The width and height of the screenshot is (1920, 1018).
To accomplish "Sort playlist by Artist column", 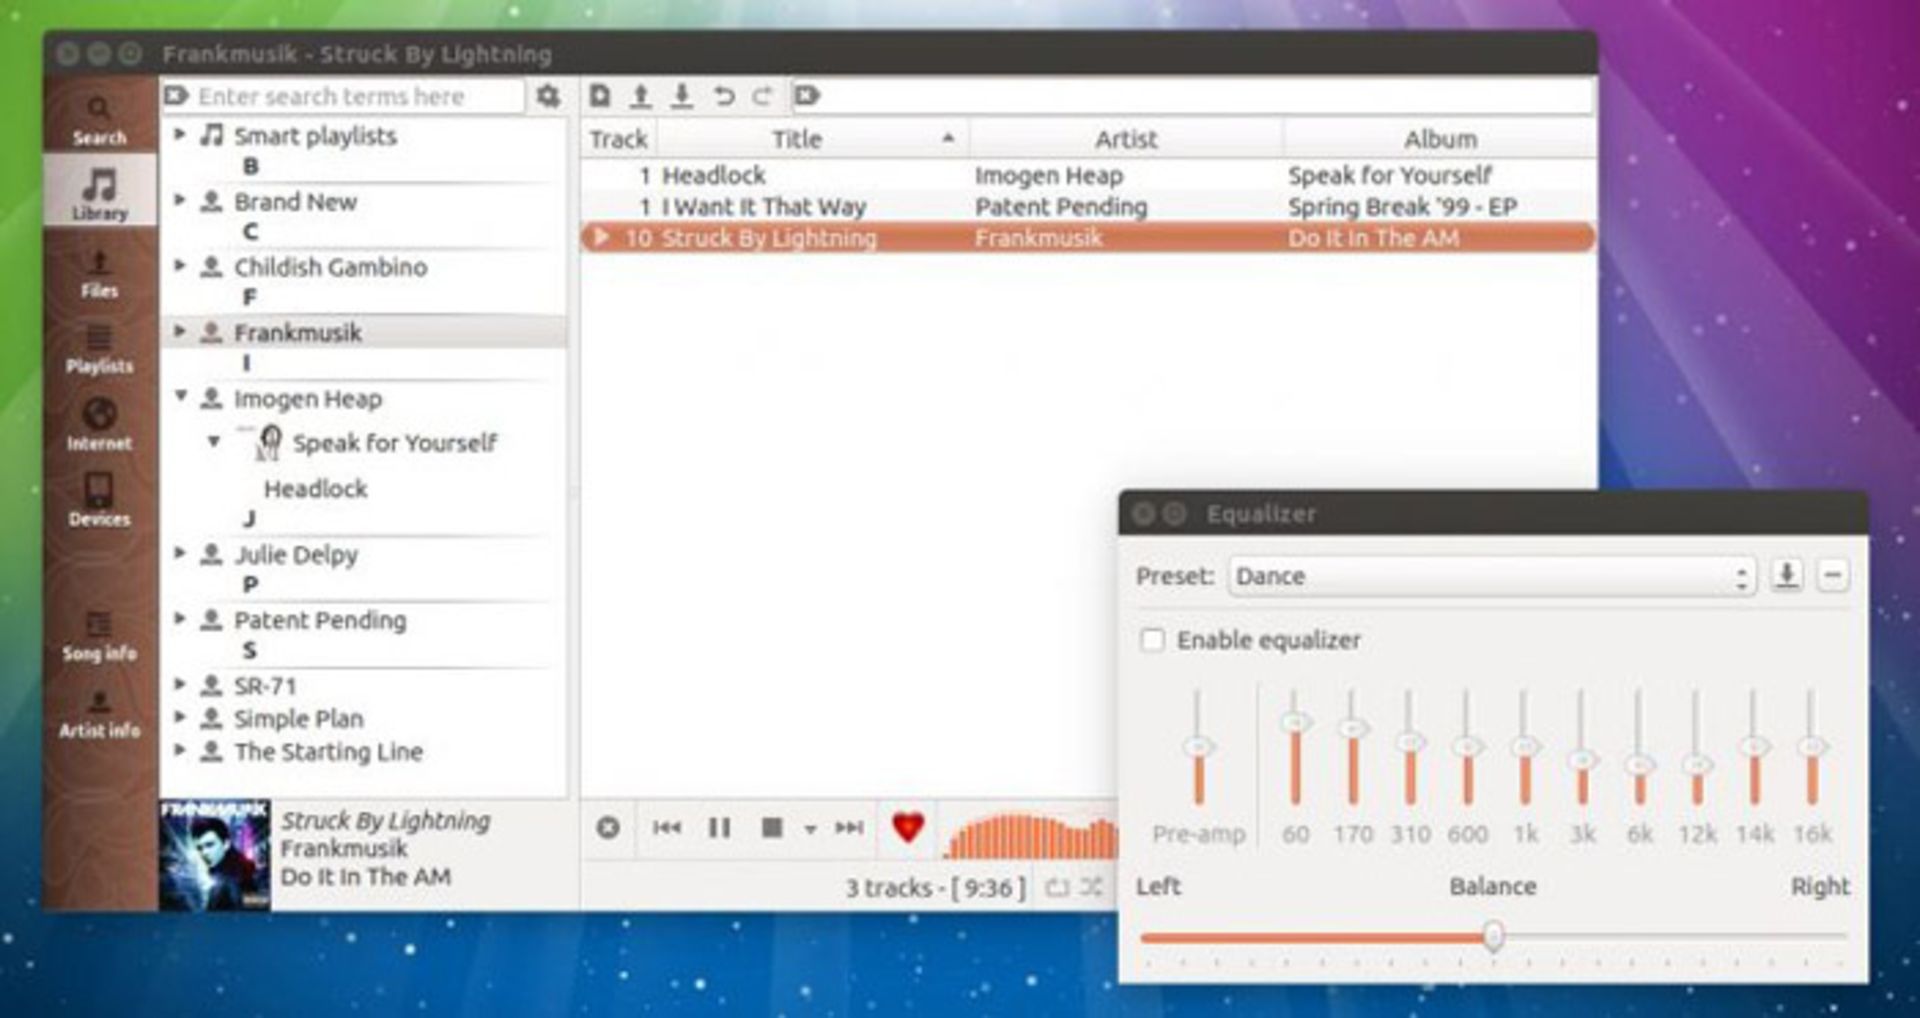I will pos(1126,139).
